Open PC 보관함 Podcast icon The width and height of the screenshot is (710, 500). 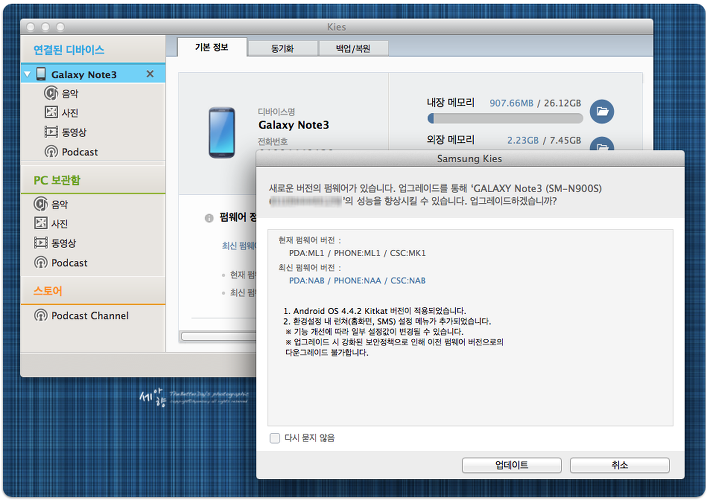(x=41, y=263)
